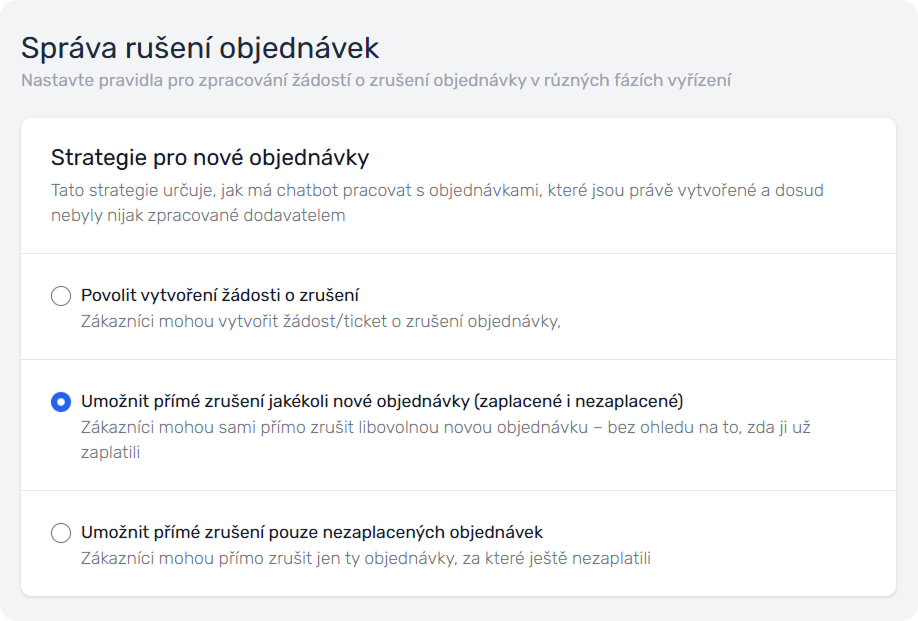Choose the "pouze nezaplacených objednávek" radio circle

(61, 533)
